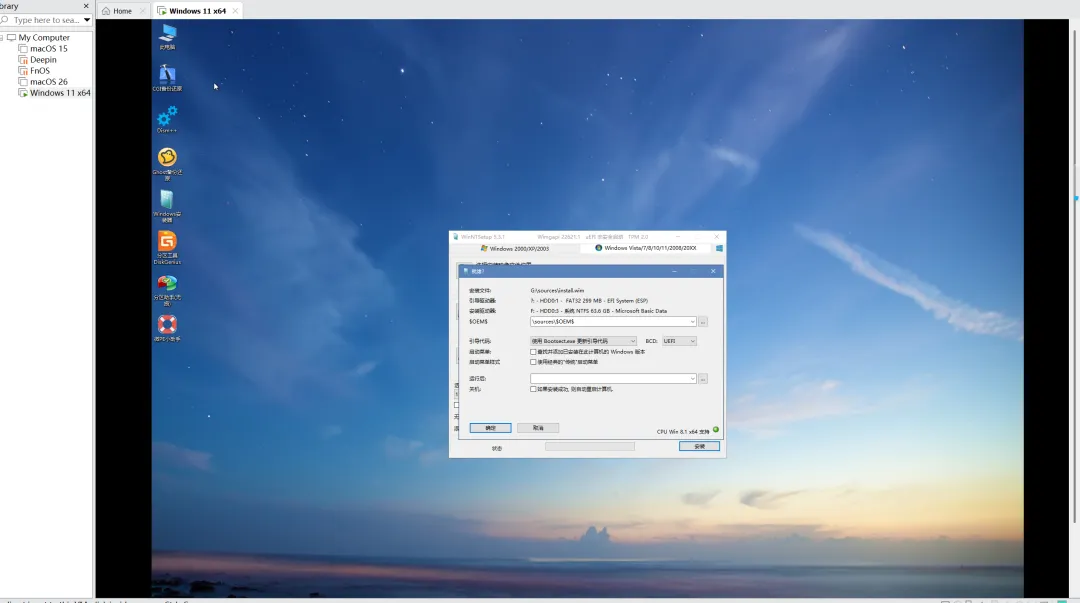
Task: Launch the Dism++ gear icon
Action: tap(167, 119)
